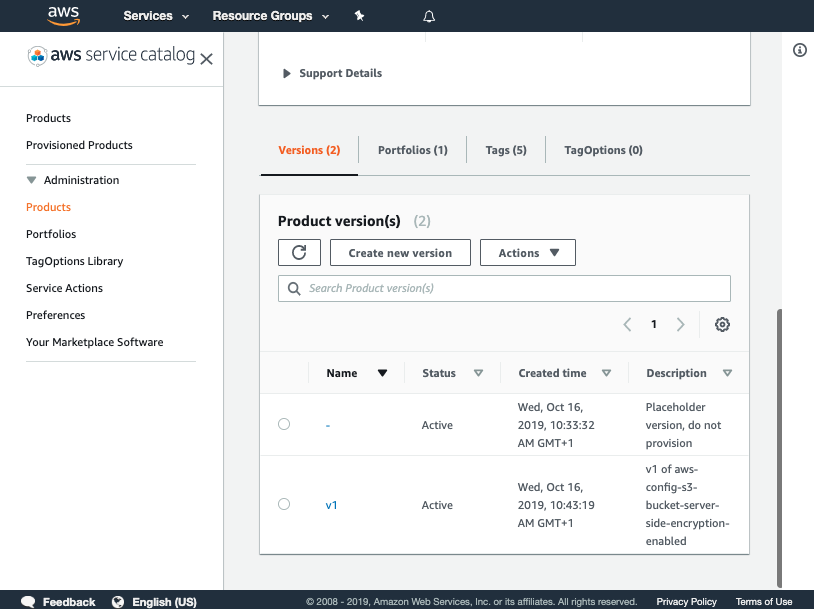This screenshot has height=609, width=814.
Task: Click the Feedback link in footer
Action: coord(69,602)
